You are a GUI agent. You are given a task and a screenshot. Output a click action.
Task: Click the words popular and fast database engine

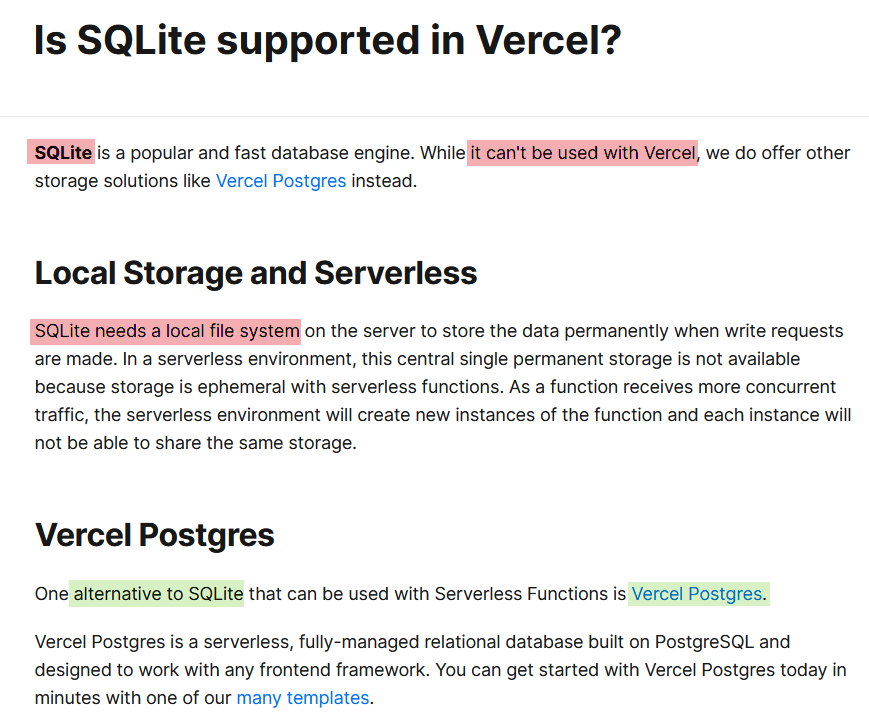point(272,153)
